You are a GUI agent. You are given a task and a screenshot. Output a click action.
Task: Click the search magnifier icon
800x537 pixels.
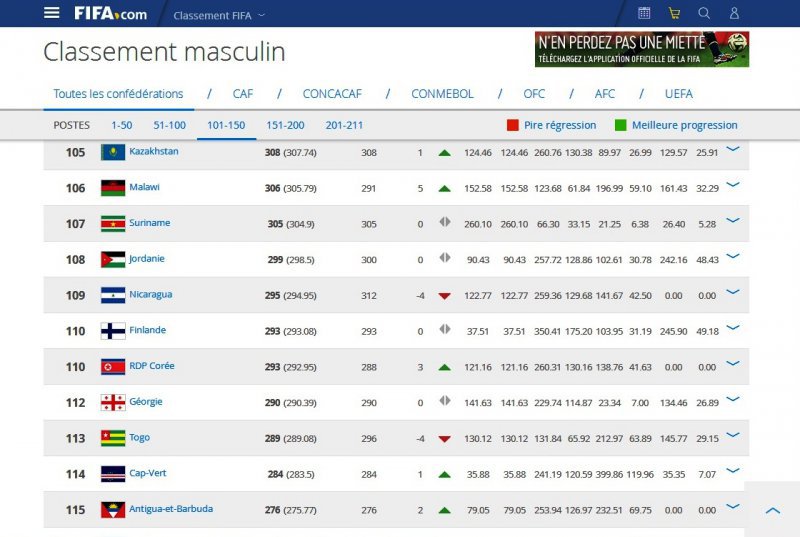(x=704, y=13)
